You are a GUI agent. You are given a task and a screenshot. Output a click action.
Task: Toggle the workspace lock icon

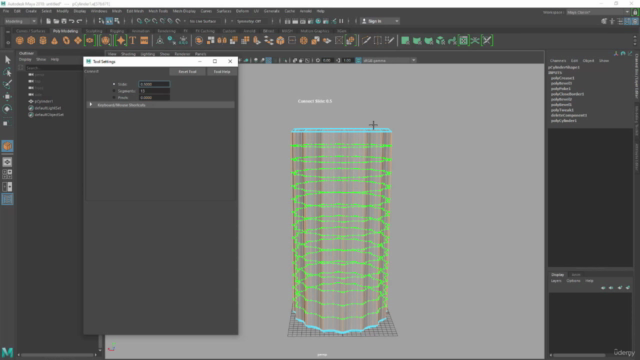(635, 12)
